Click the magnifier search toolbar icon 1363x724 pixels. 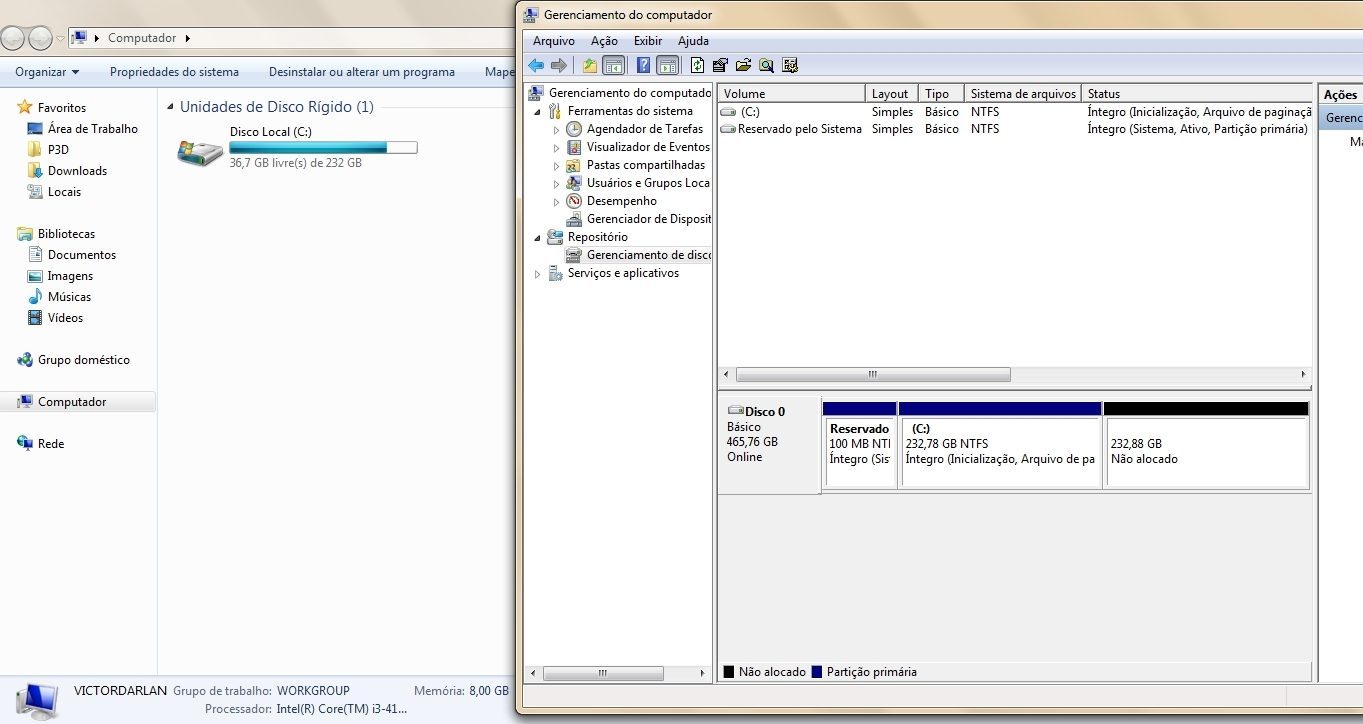tap(766, 66)
